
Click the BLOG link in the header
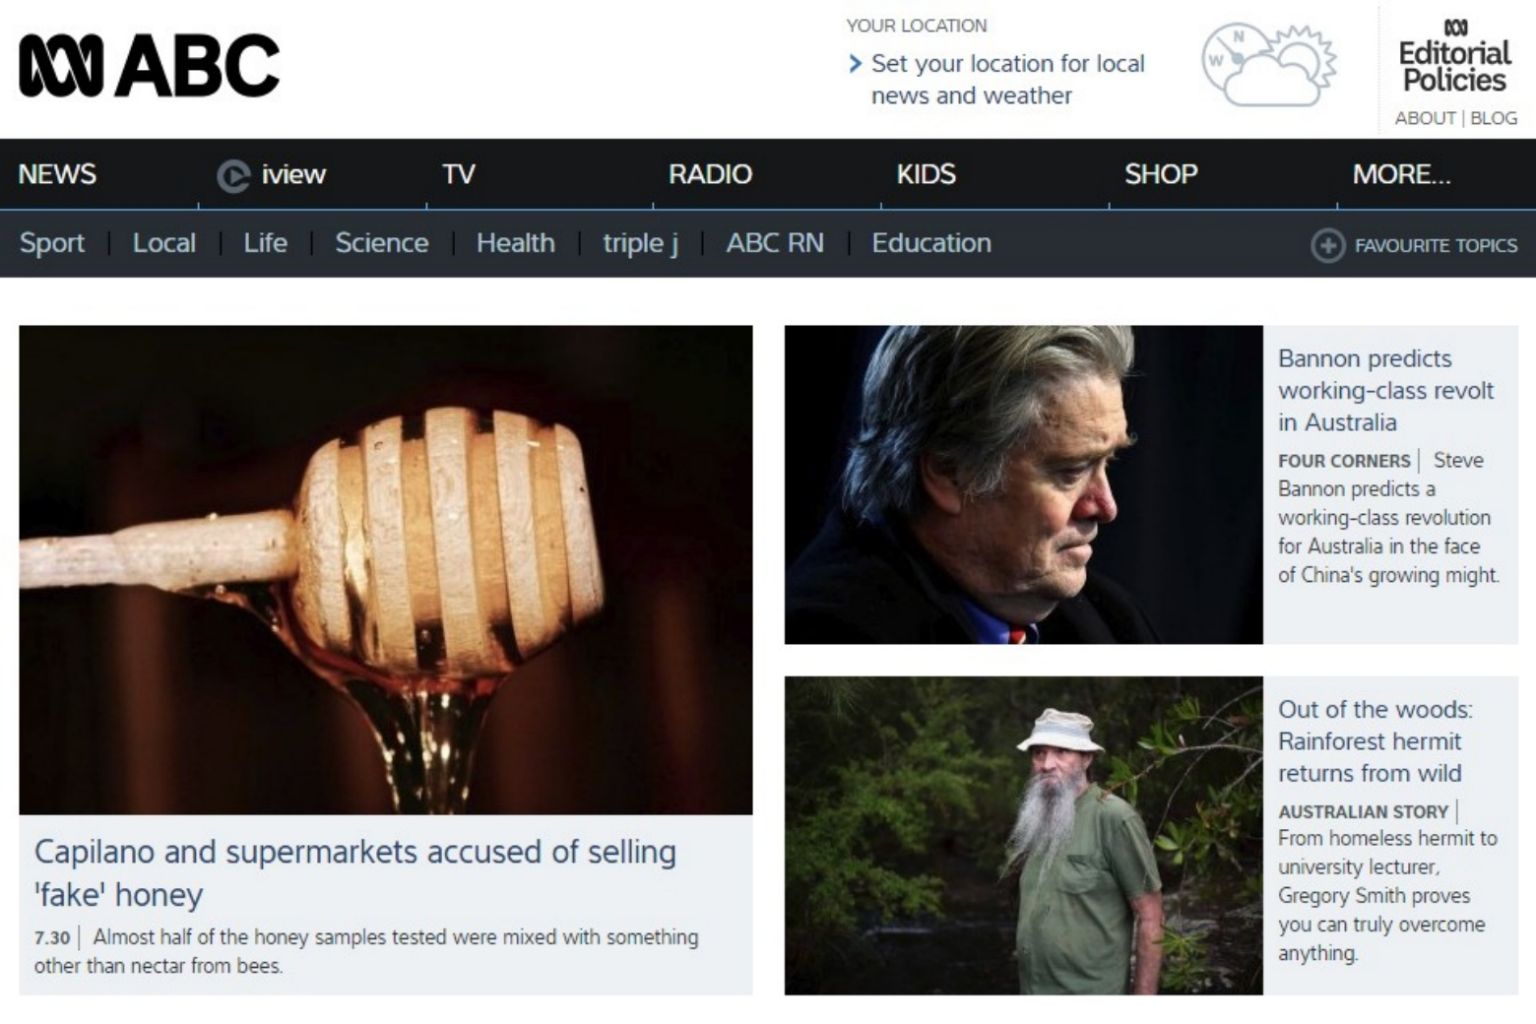pyautogui.click(x=1494, y=118)
